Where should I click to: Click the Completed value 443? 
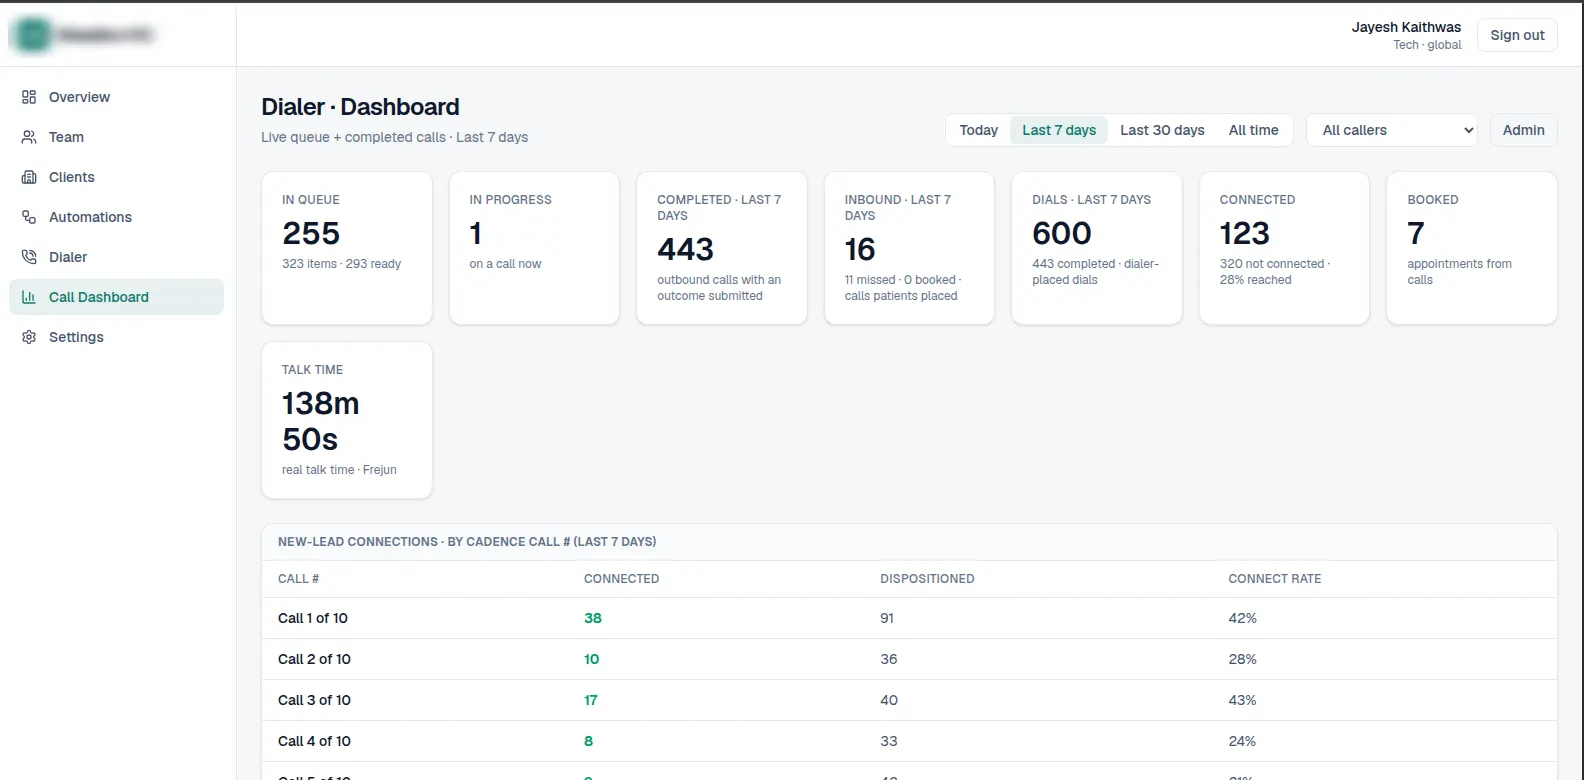685,249
